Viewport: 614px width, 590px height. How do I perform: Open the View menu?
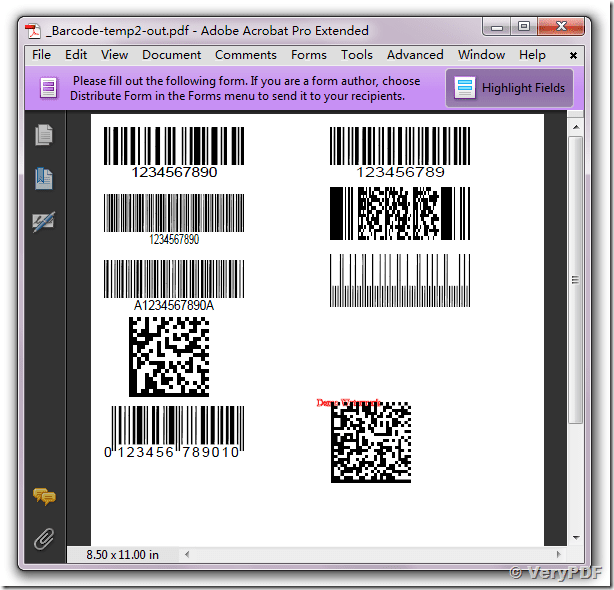click(114, 55)
